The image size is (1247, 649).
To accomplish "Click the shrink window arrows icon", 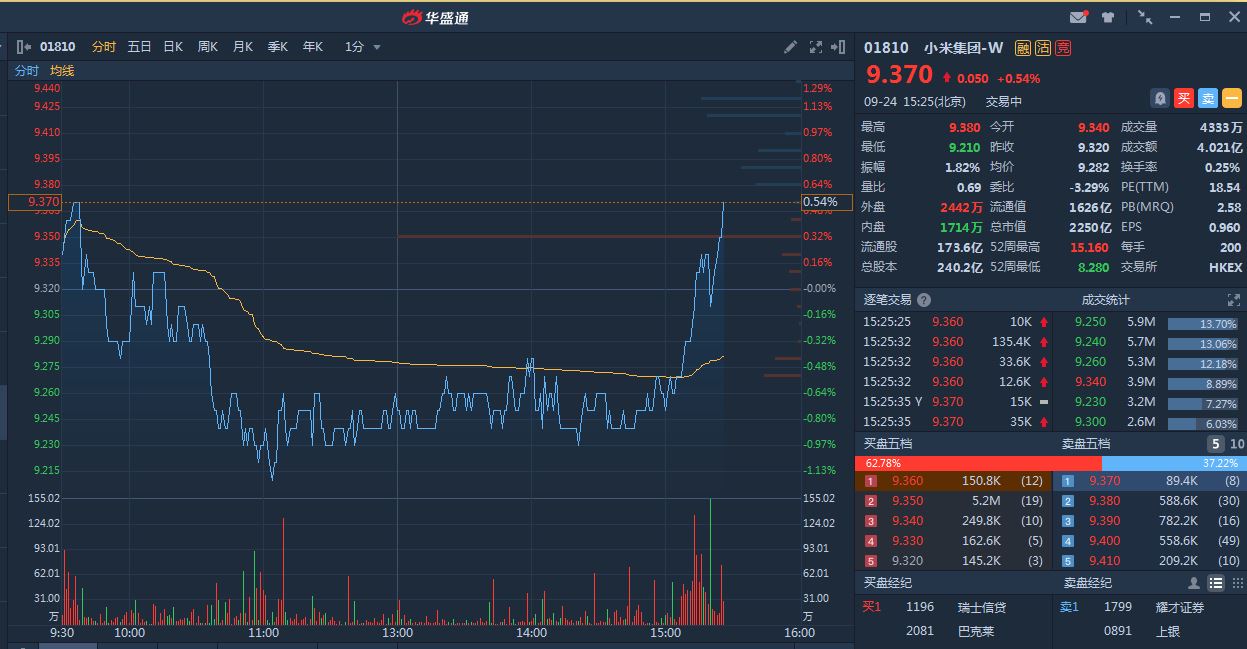I will coord(1145,17).
